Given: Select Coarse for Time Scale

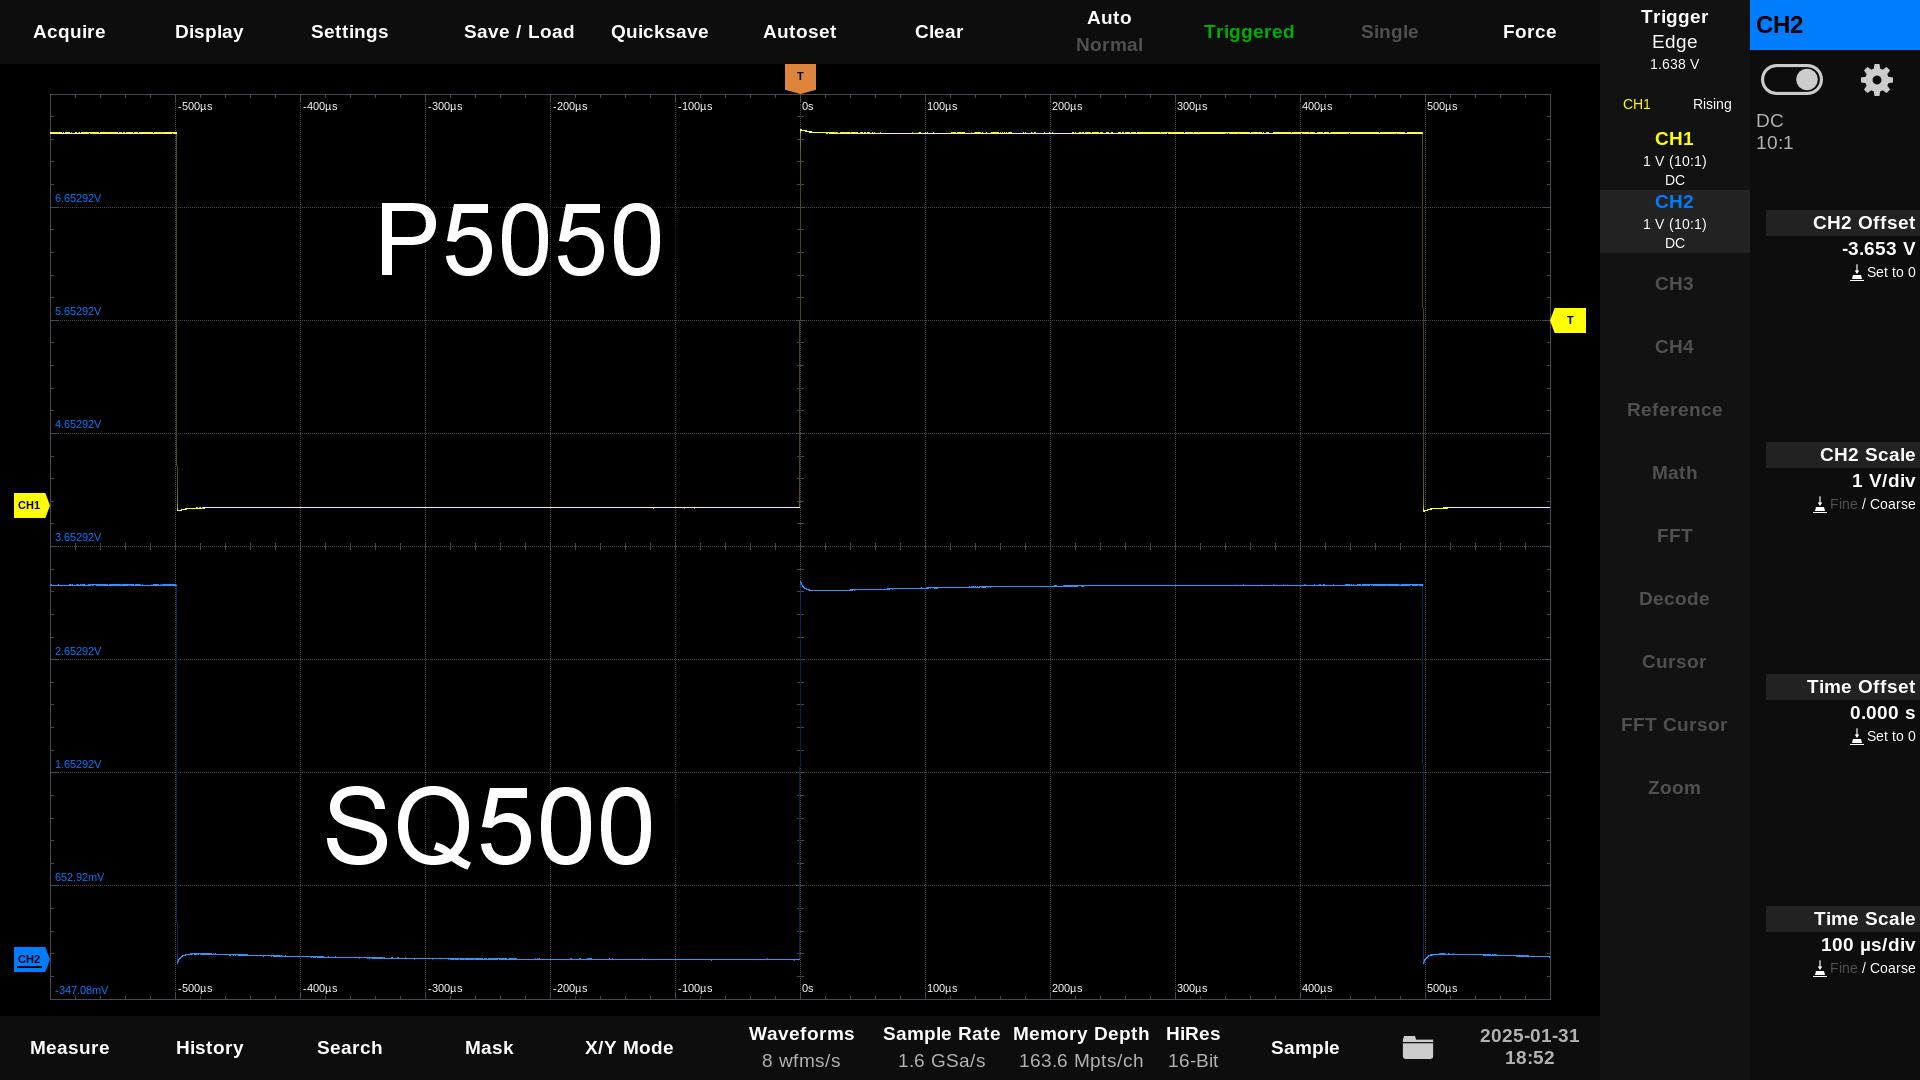Looking at the screenshot, I should click(x=1892, y=968).
